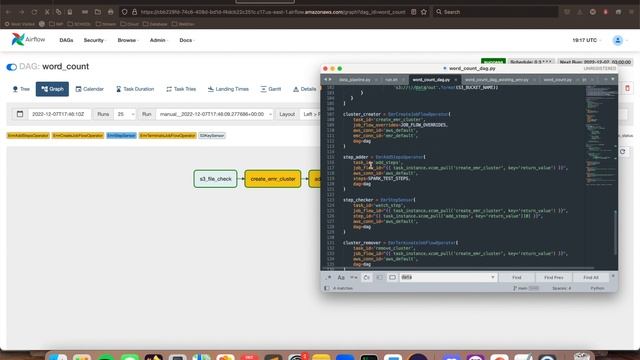Click the browser Search field
The image size is (640, 360).
click(495, 12)
